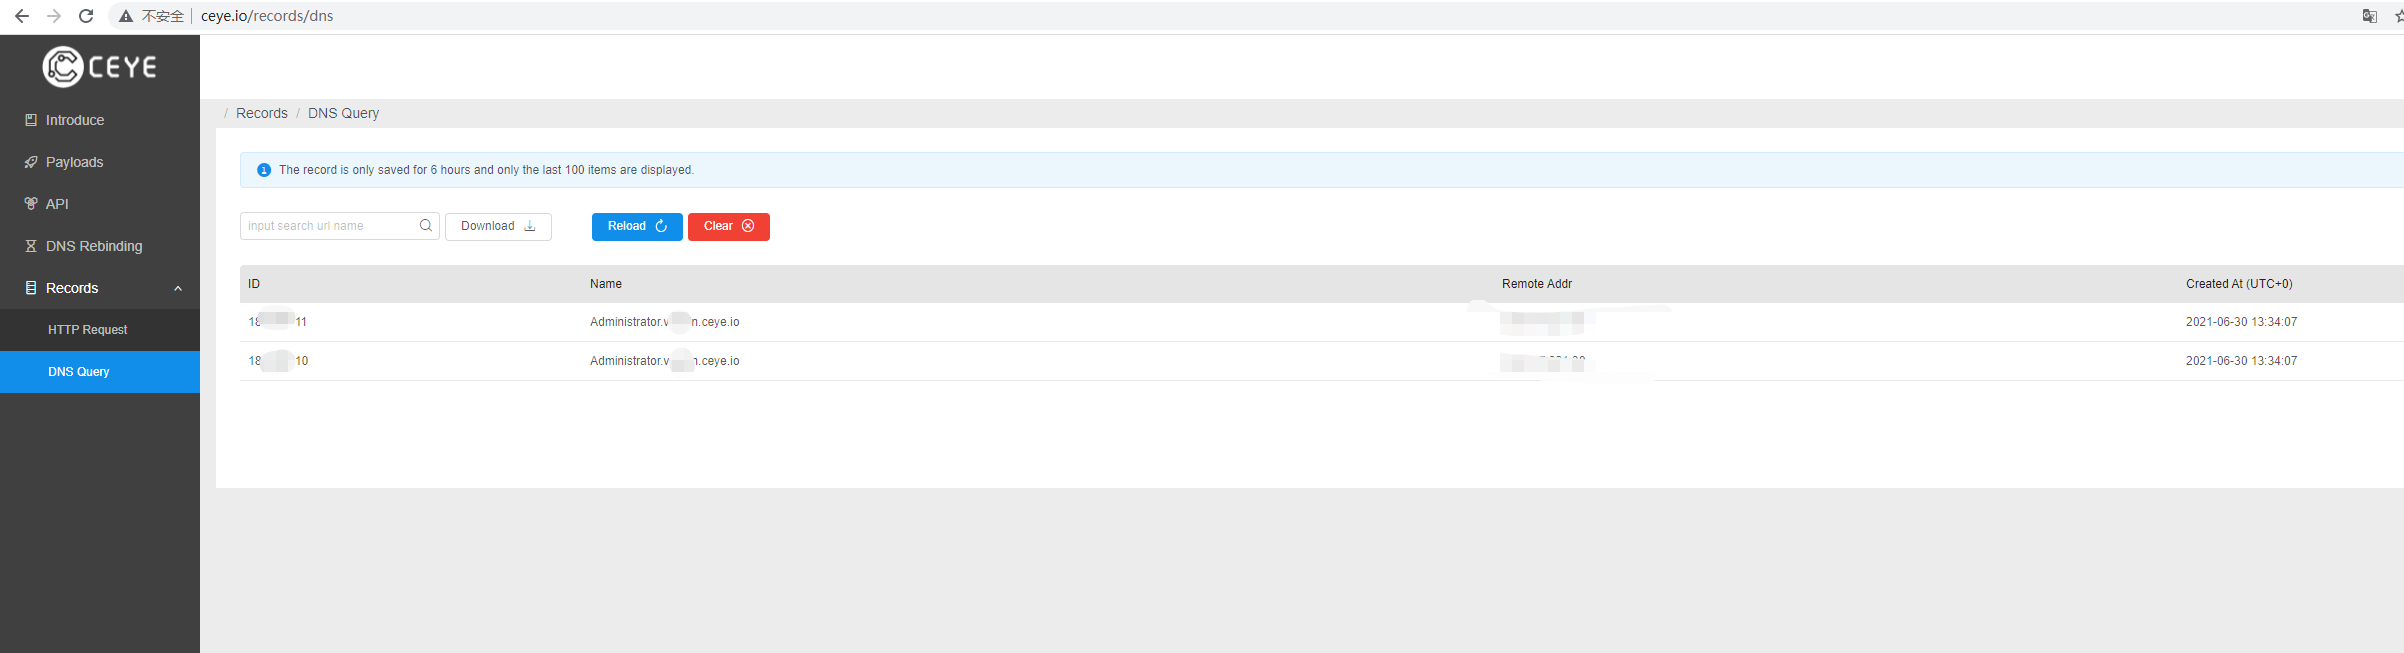Click the browser address bar
Viewport: 2404px width, 653px height.
click(x=1200, y=16)
